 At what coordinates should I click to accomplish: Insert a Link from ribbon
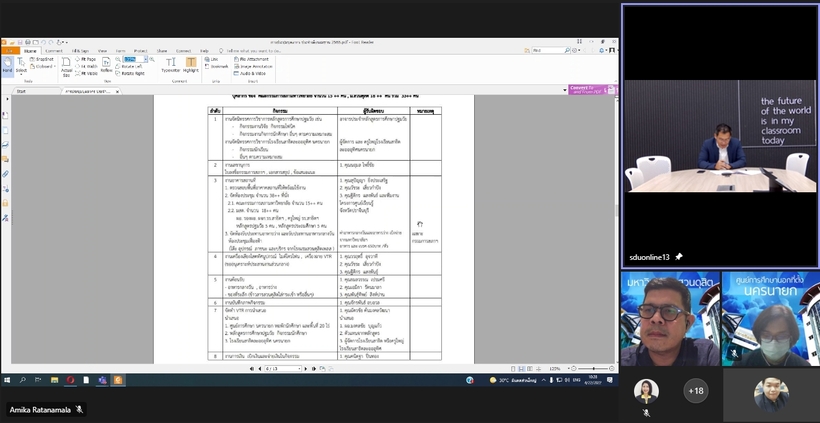212,60
